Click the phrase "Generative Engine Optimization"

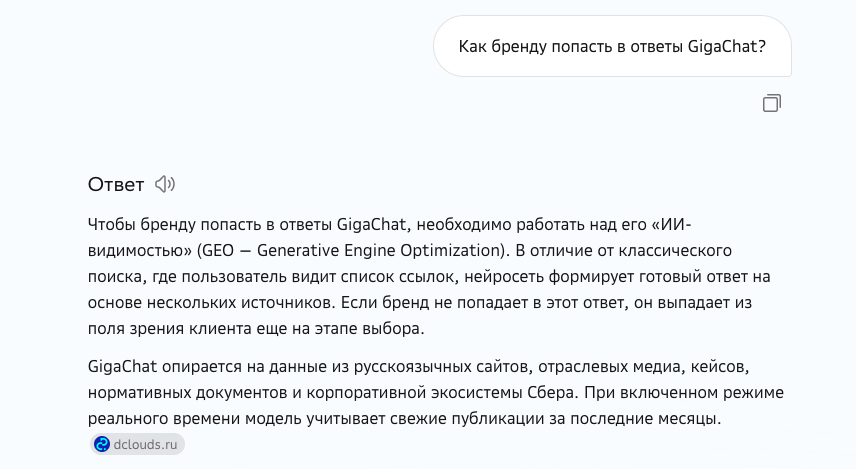click(x=378, y=251)
